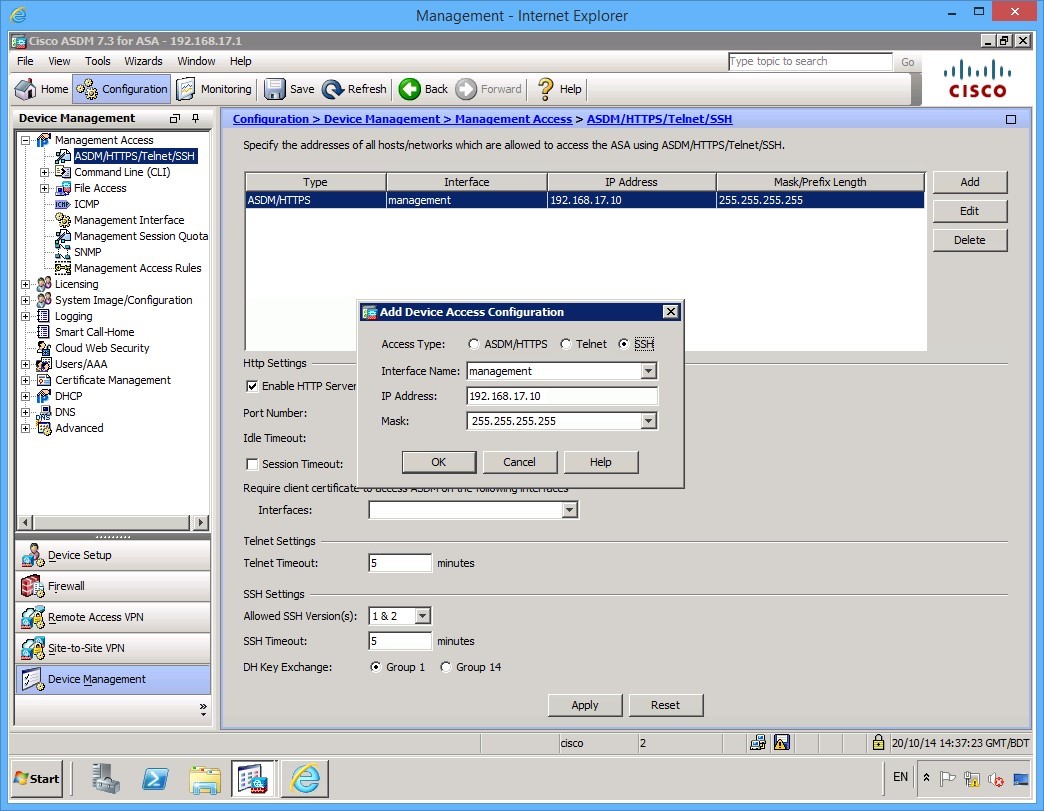This screenshot has width=1044, height=811.
Task: Cancel the Add Device Access Configuration dialog
Action: tap(520, 461)
